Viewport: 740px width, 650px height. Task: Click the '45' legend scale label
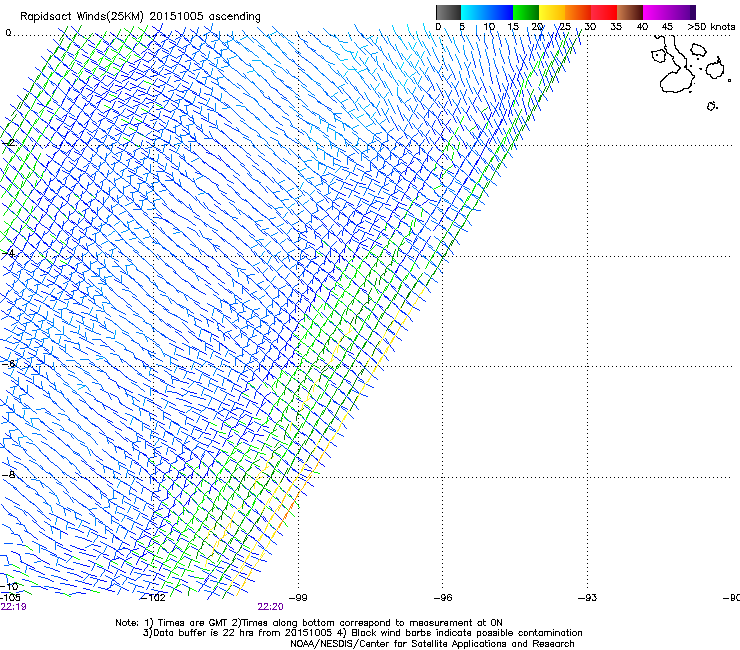(667, 27)
